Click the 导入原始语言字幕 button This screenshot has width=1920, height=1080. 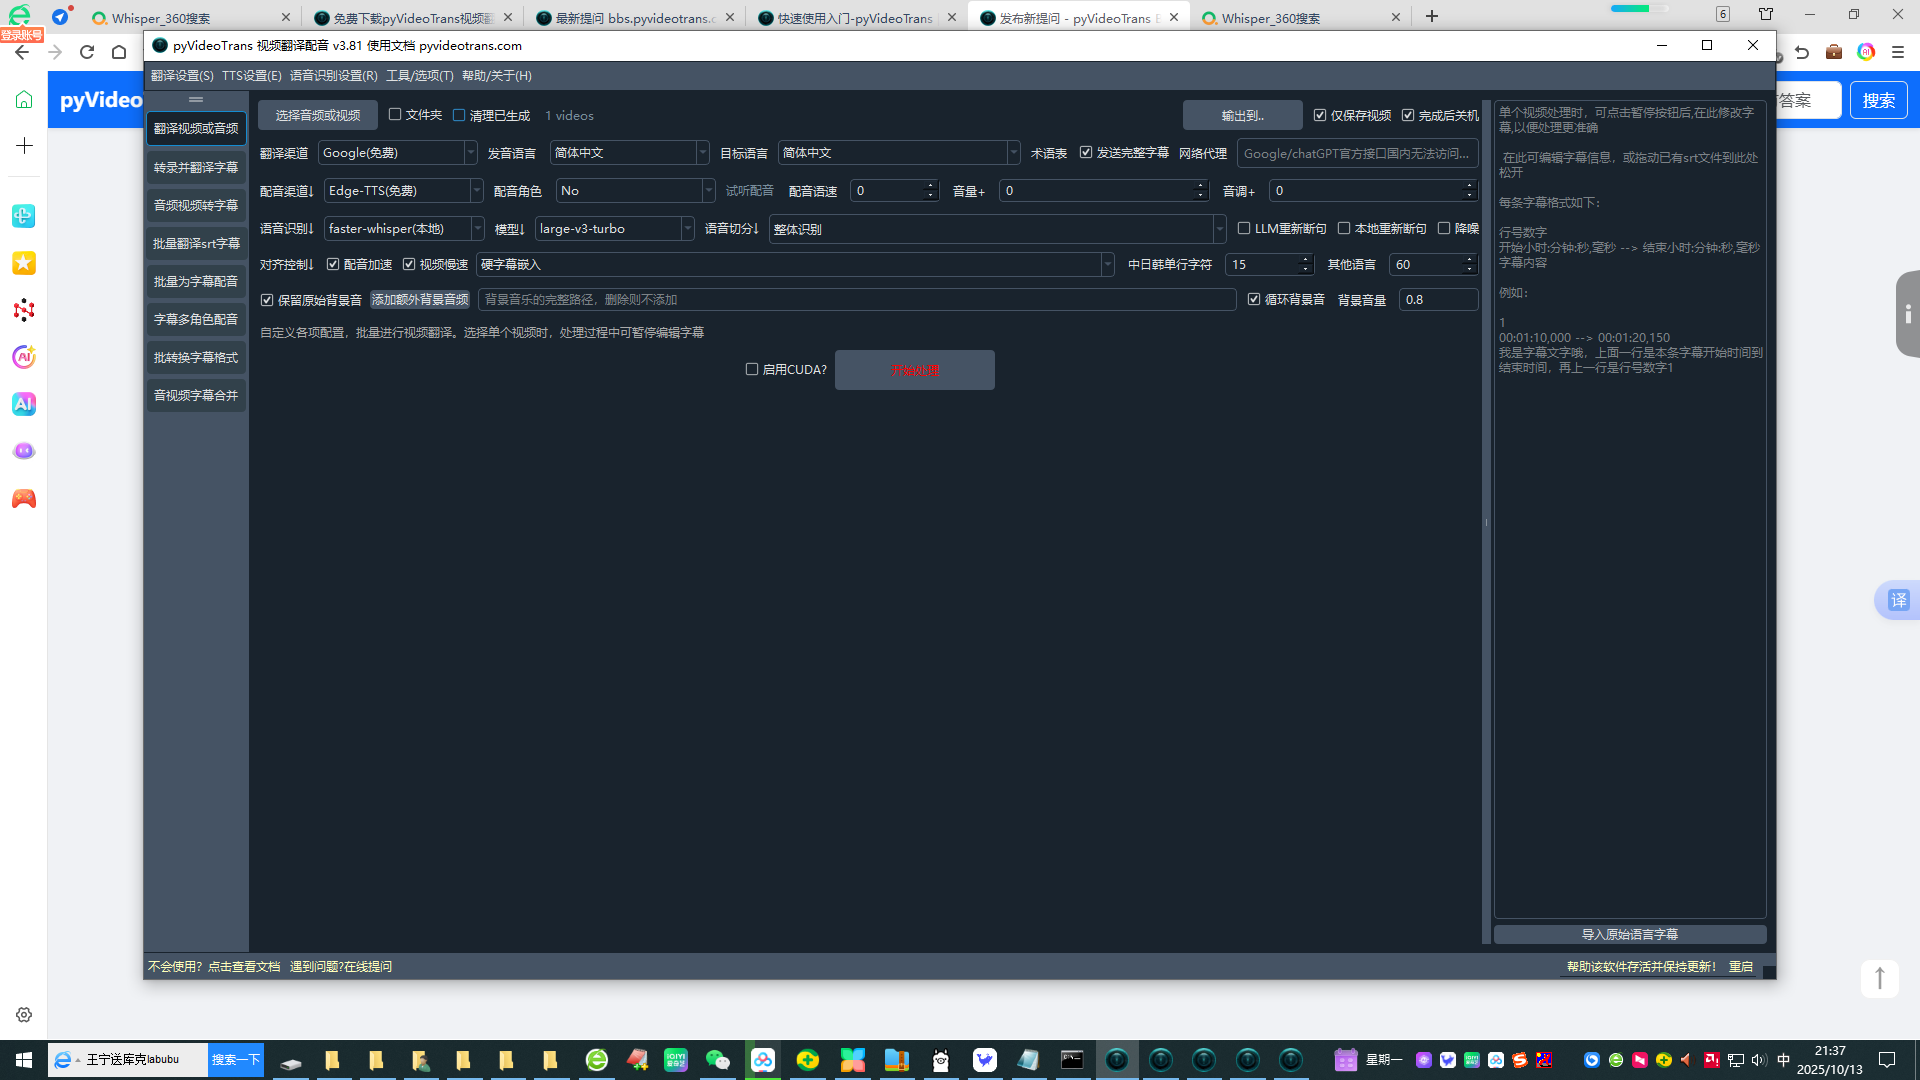click(x=1629, y=934)
